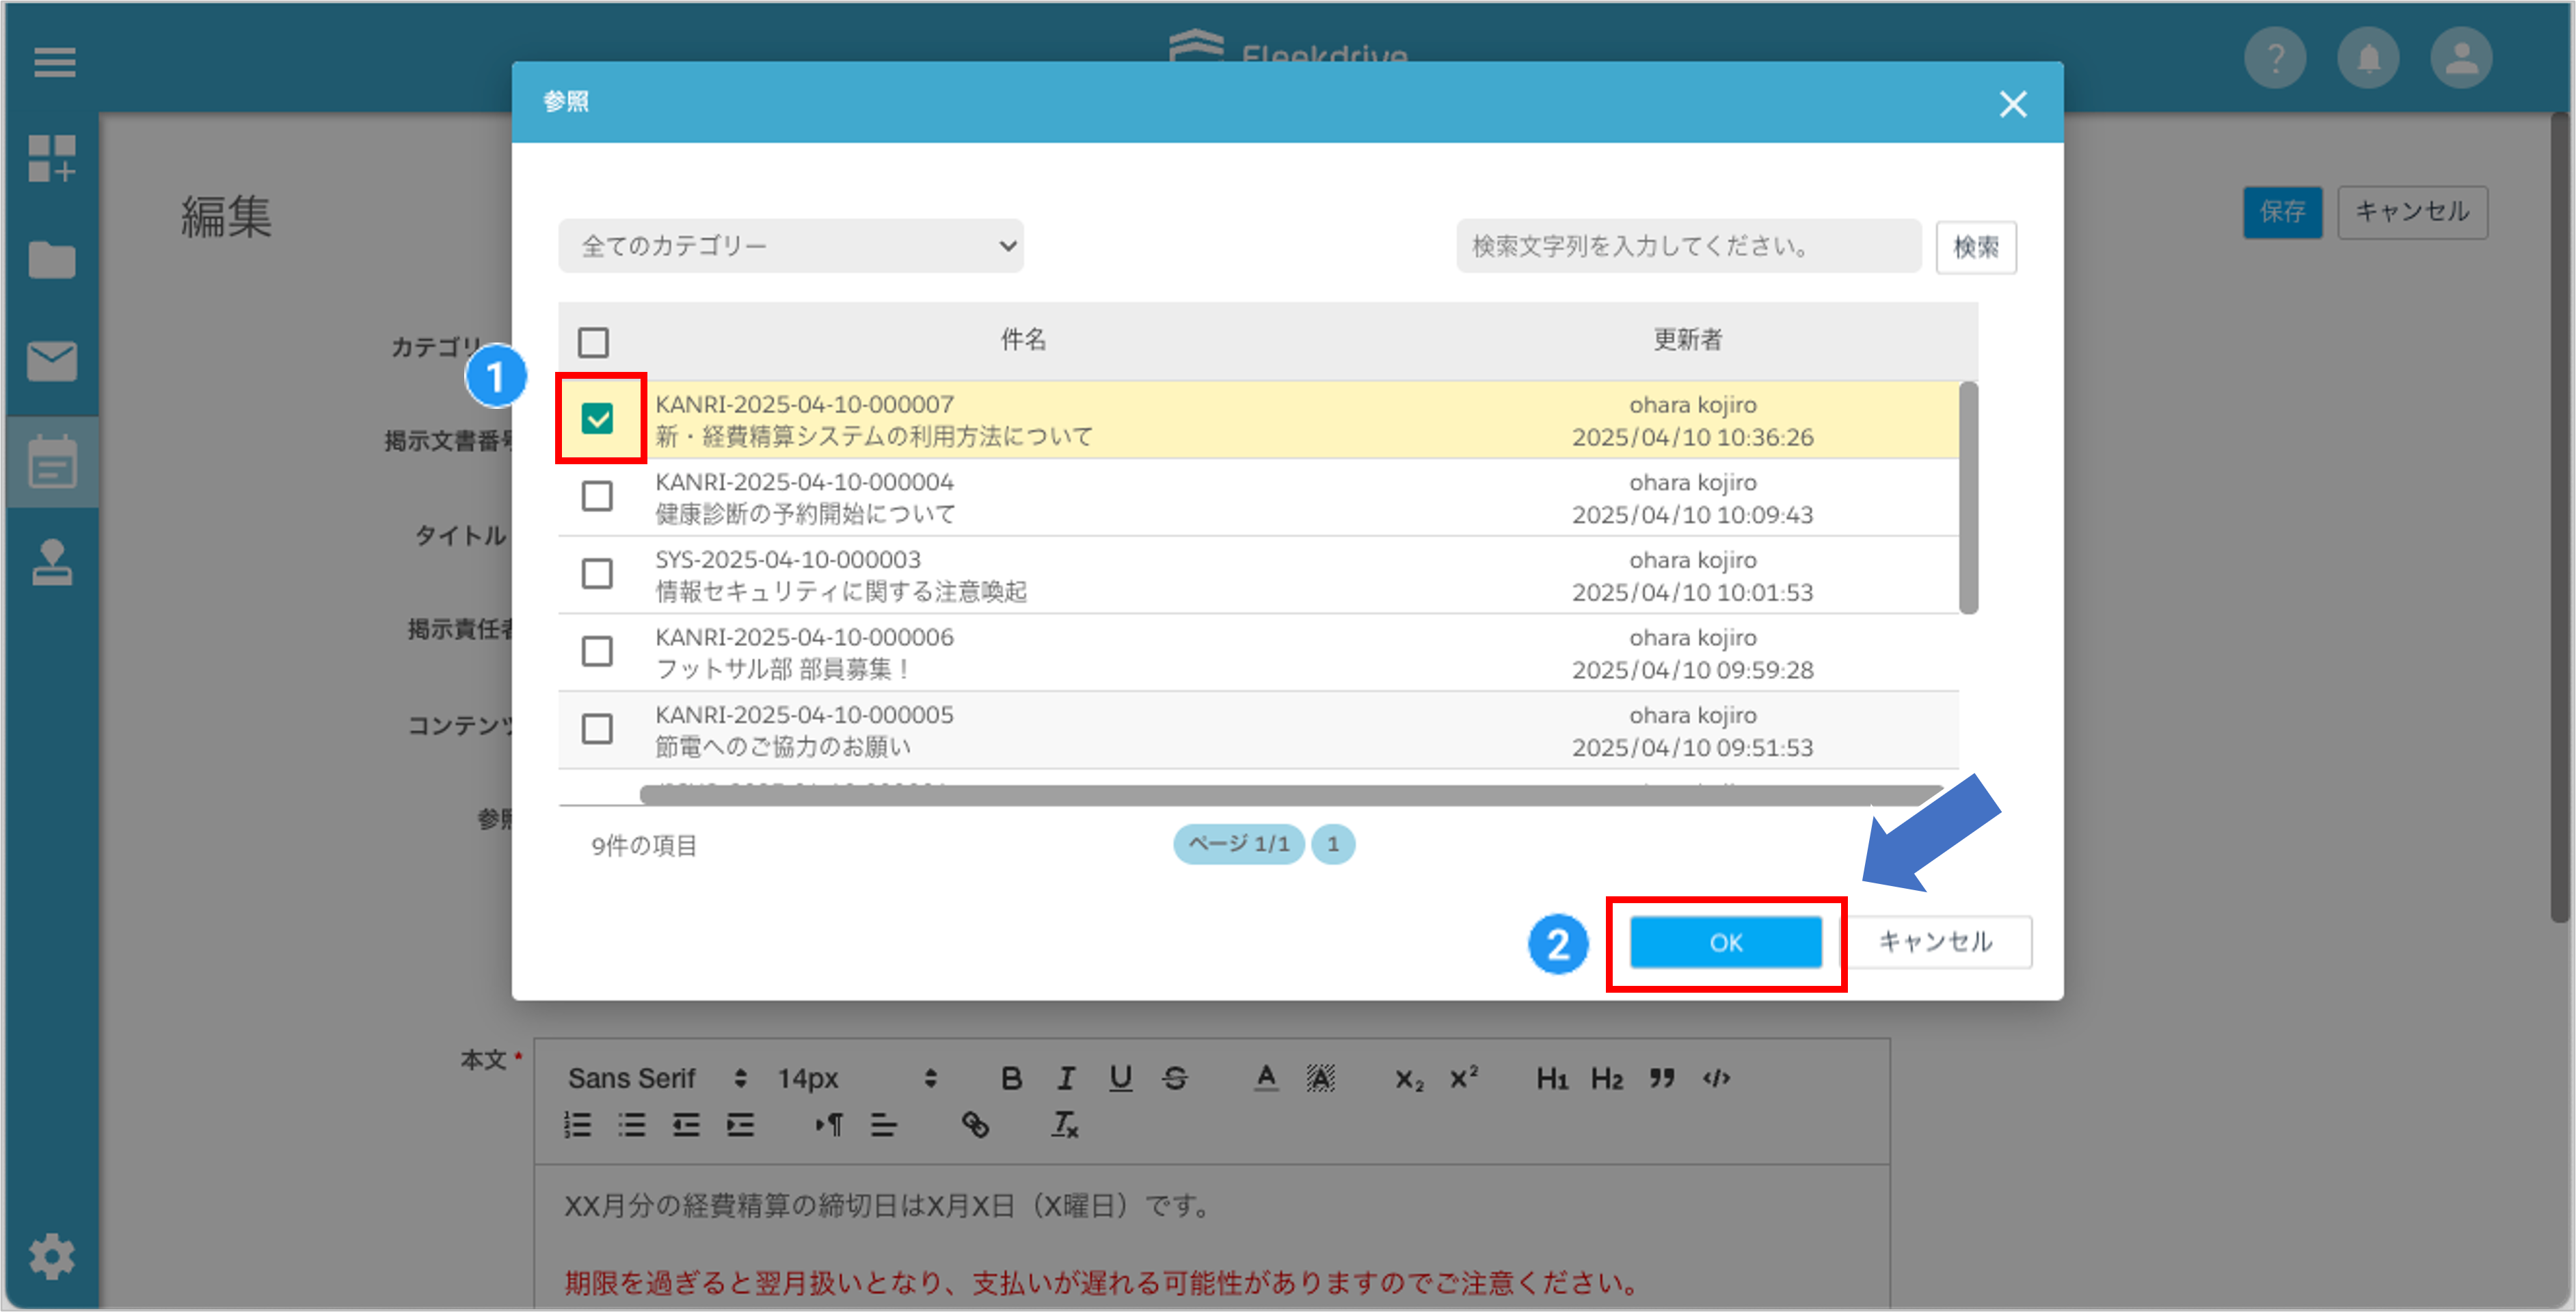This screenshot has width=2576, height=1312.
Task: Open the text color picker
Action: (x=1266, y=1078)
